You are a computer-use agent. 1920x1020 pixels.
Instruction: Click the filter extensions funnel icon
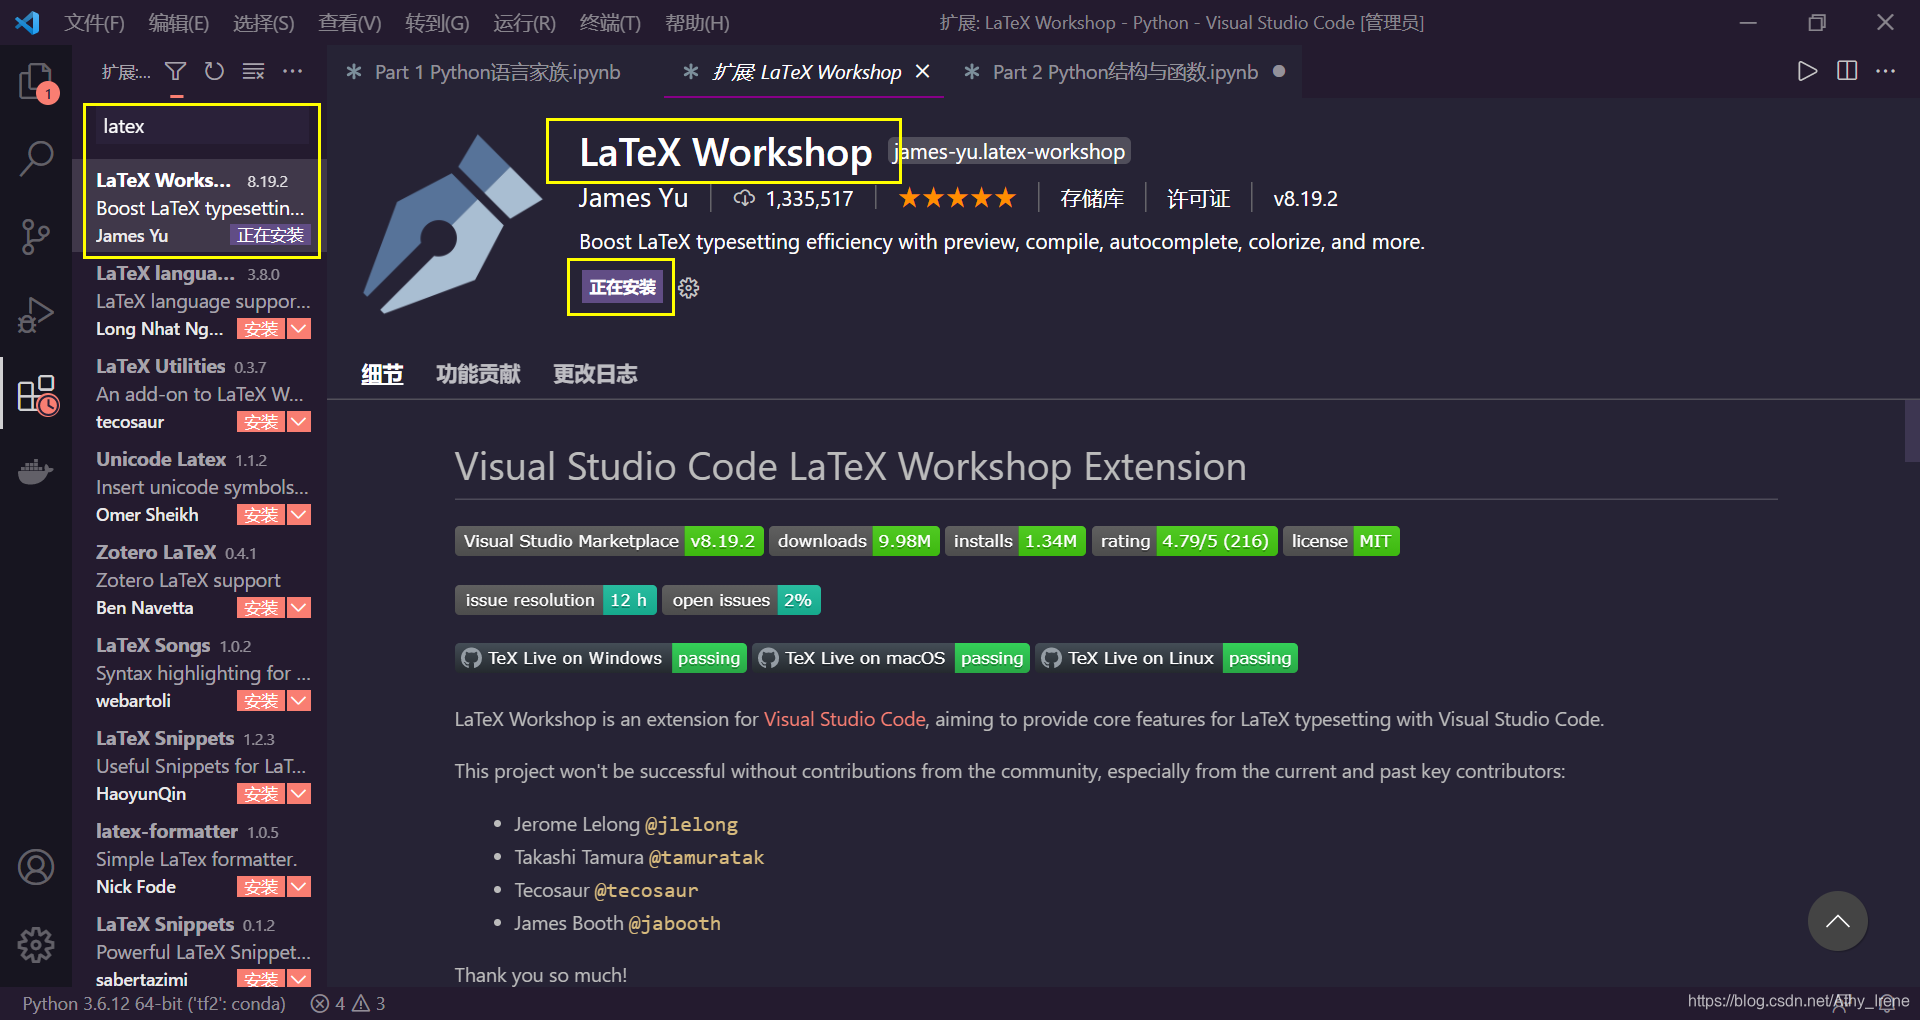click(x=176, y=72)
